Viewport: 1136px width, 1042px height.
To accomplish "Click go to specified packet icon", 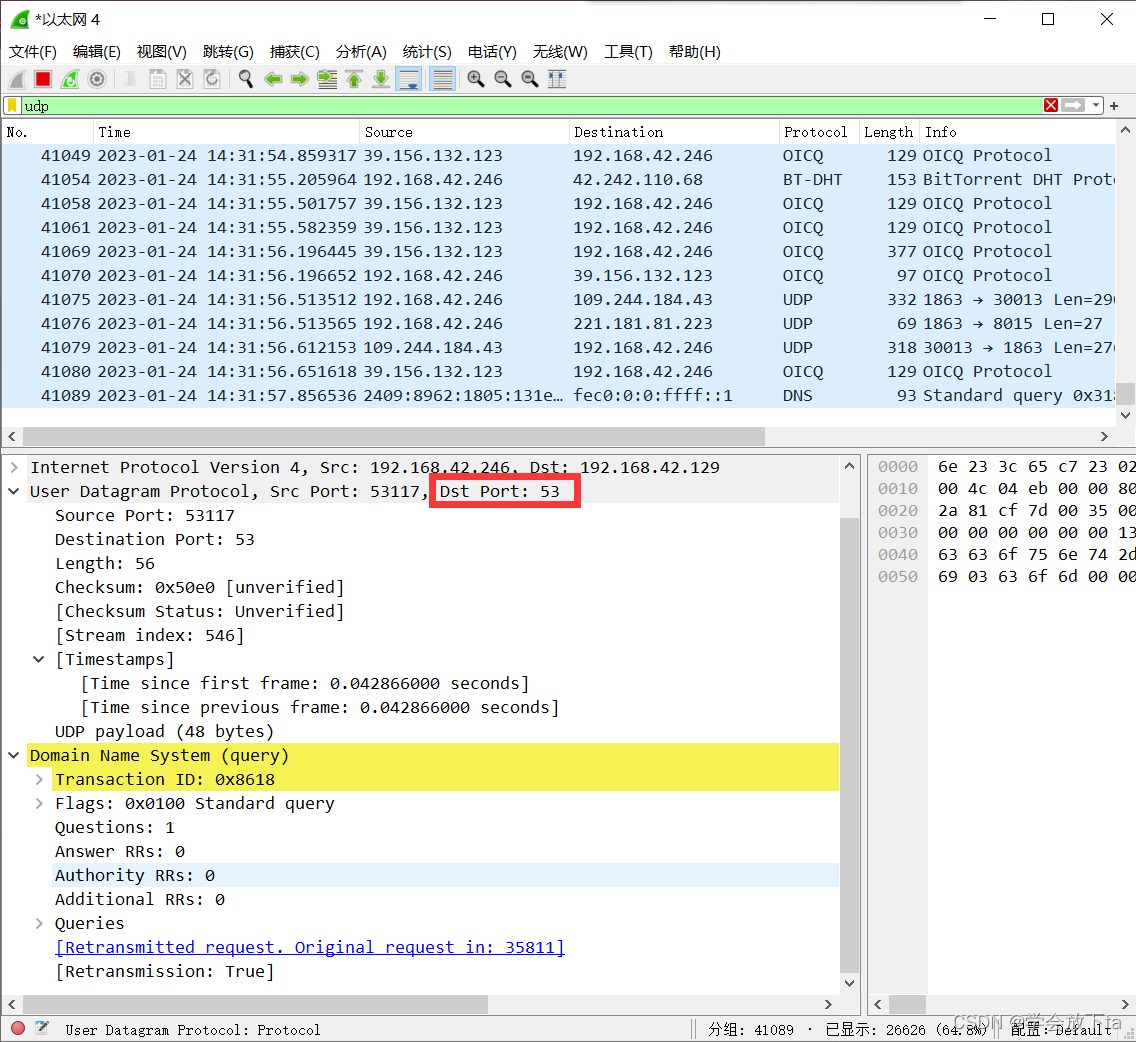I will click(327, 79).
